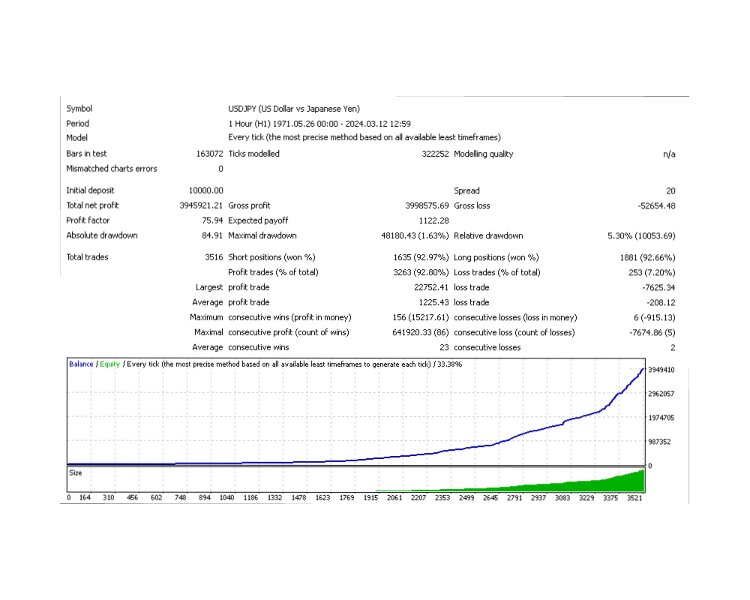Select the Absolute drawdown value 84.91
Image resolution: width=750 pixels, height=600 pixels.
[212, 235]
